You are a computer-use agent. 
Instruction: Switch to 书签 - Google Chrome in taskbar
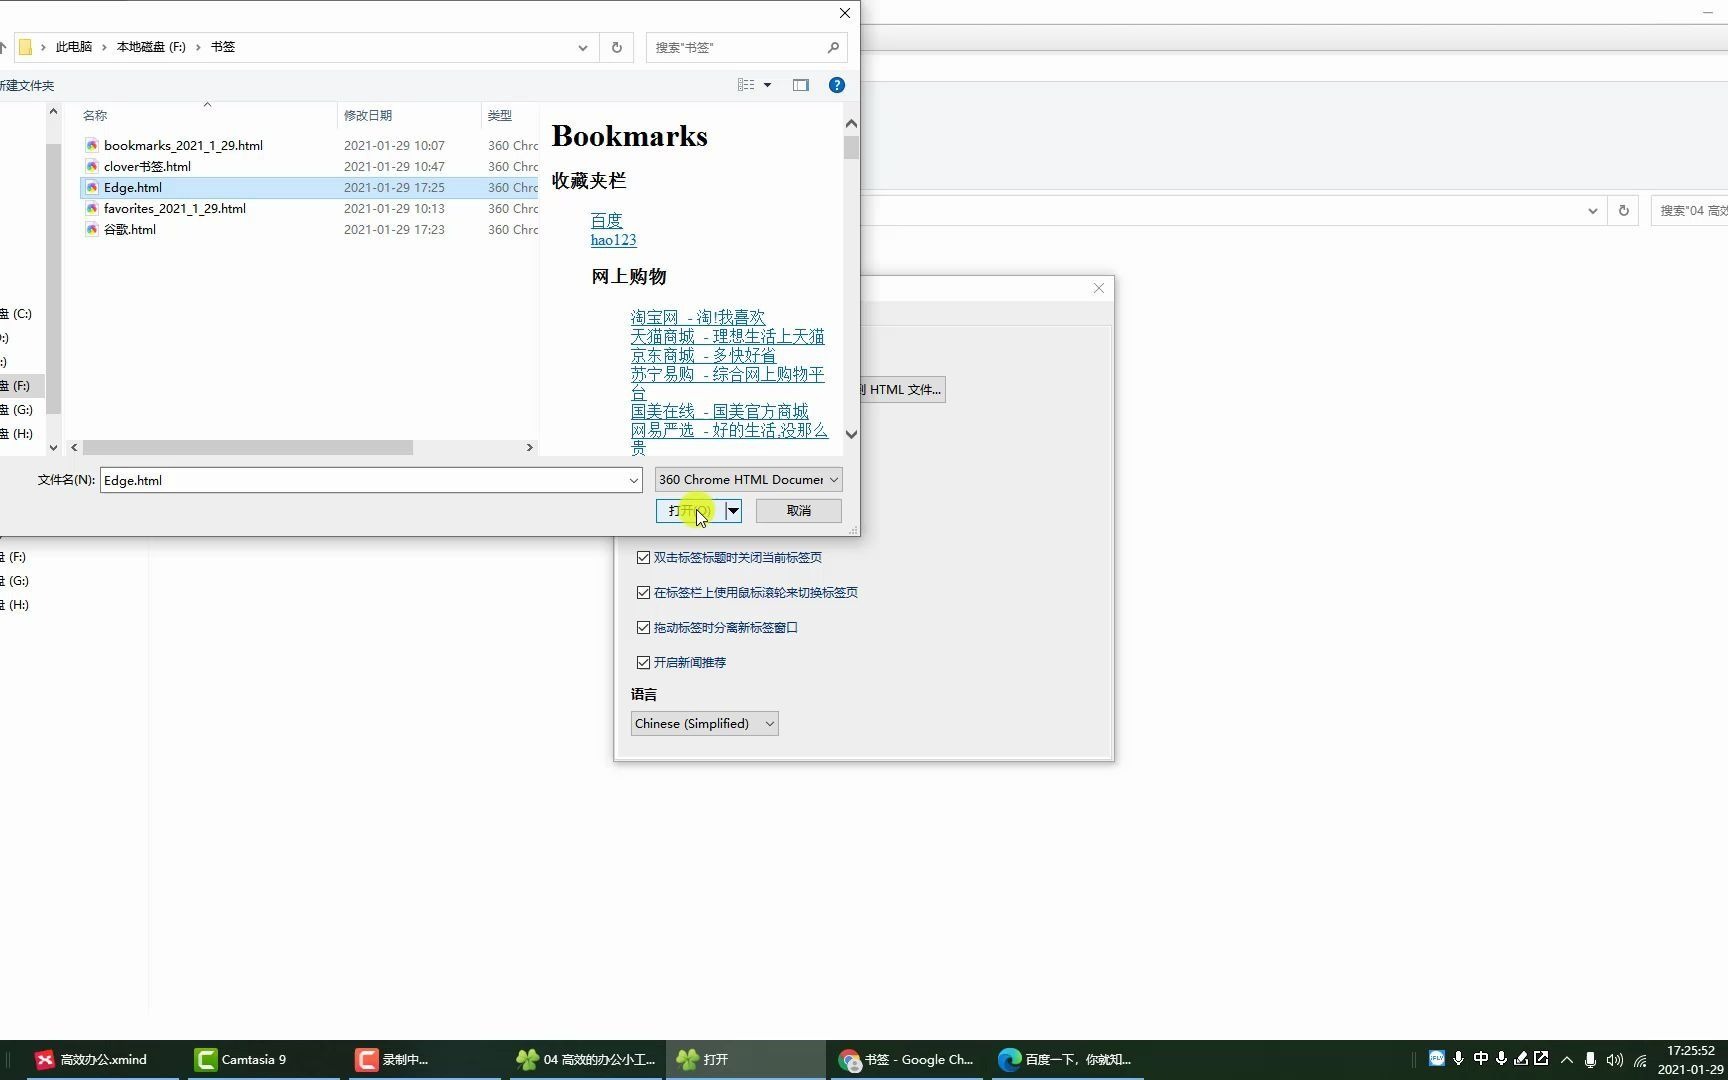click(x=907, y=1060)
